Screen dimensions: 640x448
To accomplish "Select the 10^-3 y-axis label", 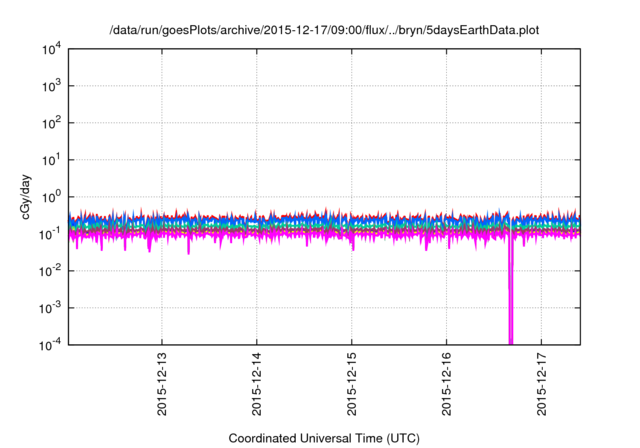I will [50, 308].
